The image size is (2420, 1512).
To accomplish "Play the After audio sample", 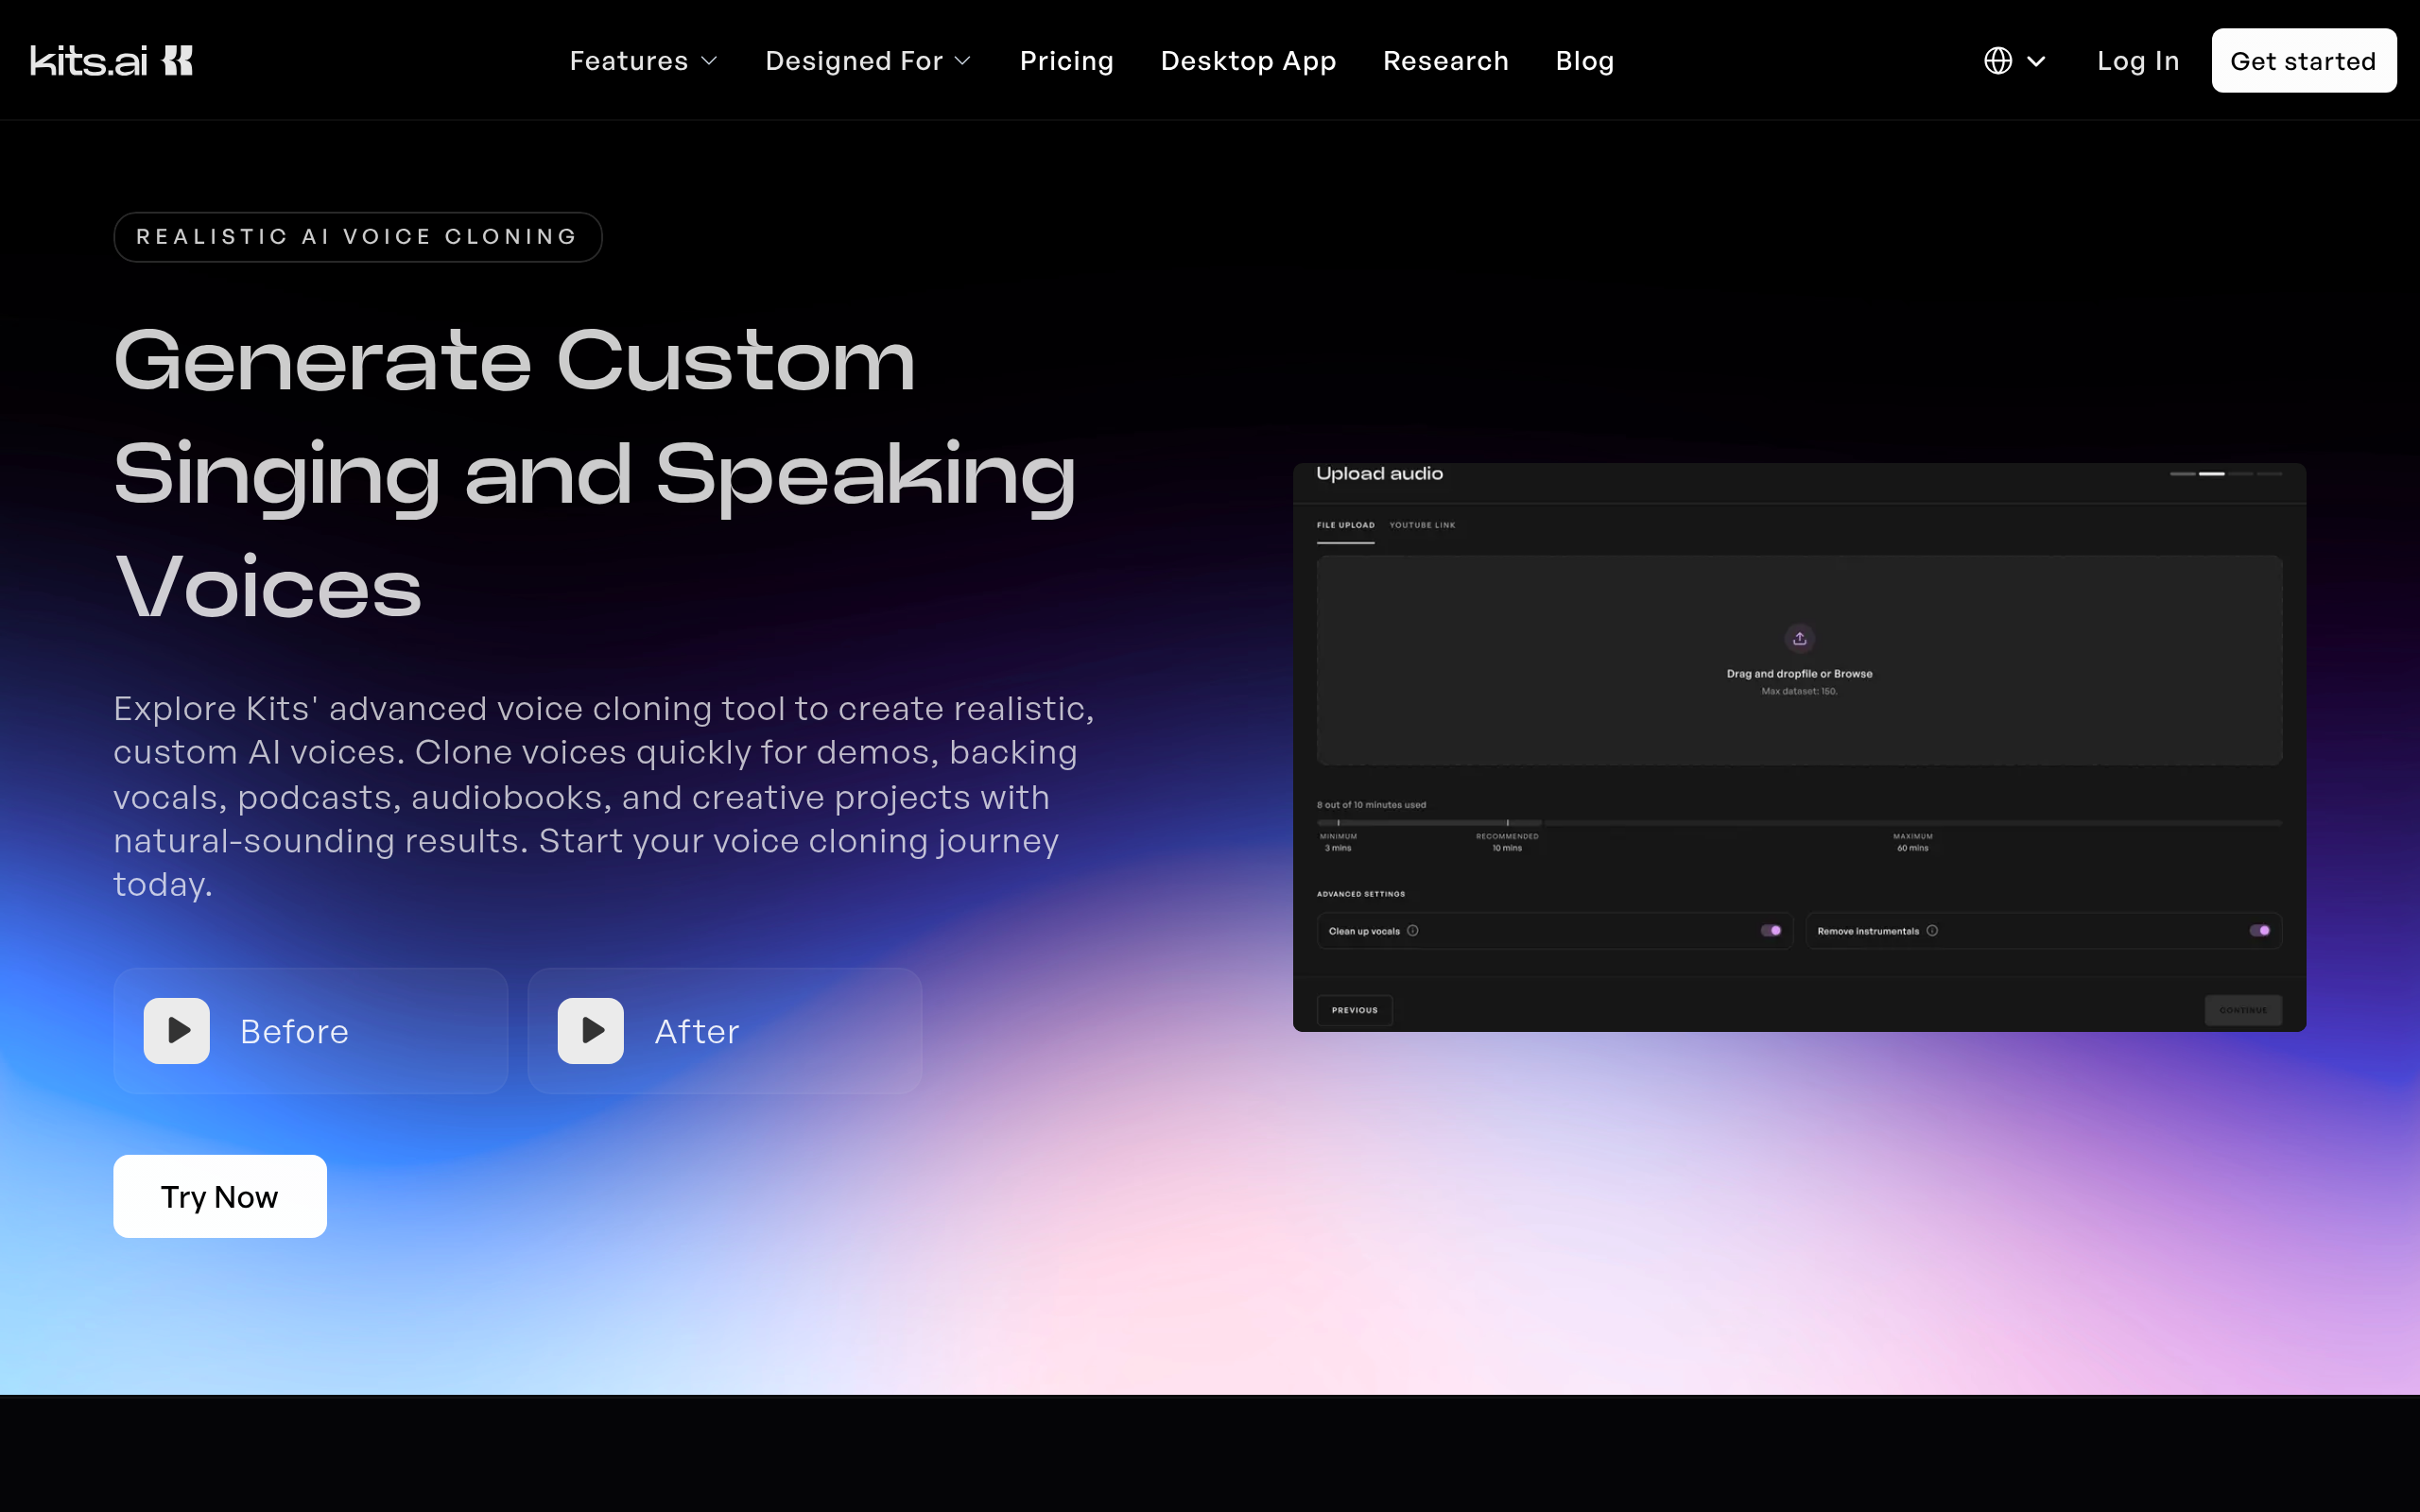I will coord(591,1031).
